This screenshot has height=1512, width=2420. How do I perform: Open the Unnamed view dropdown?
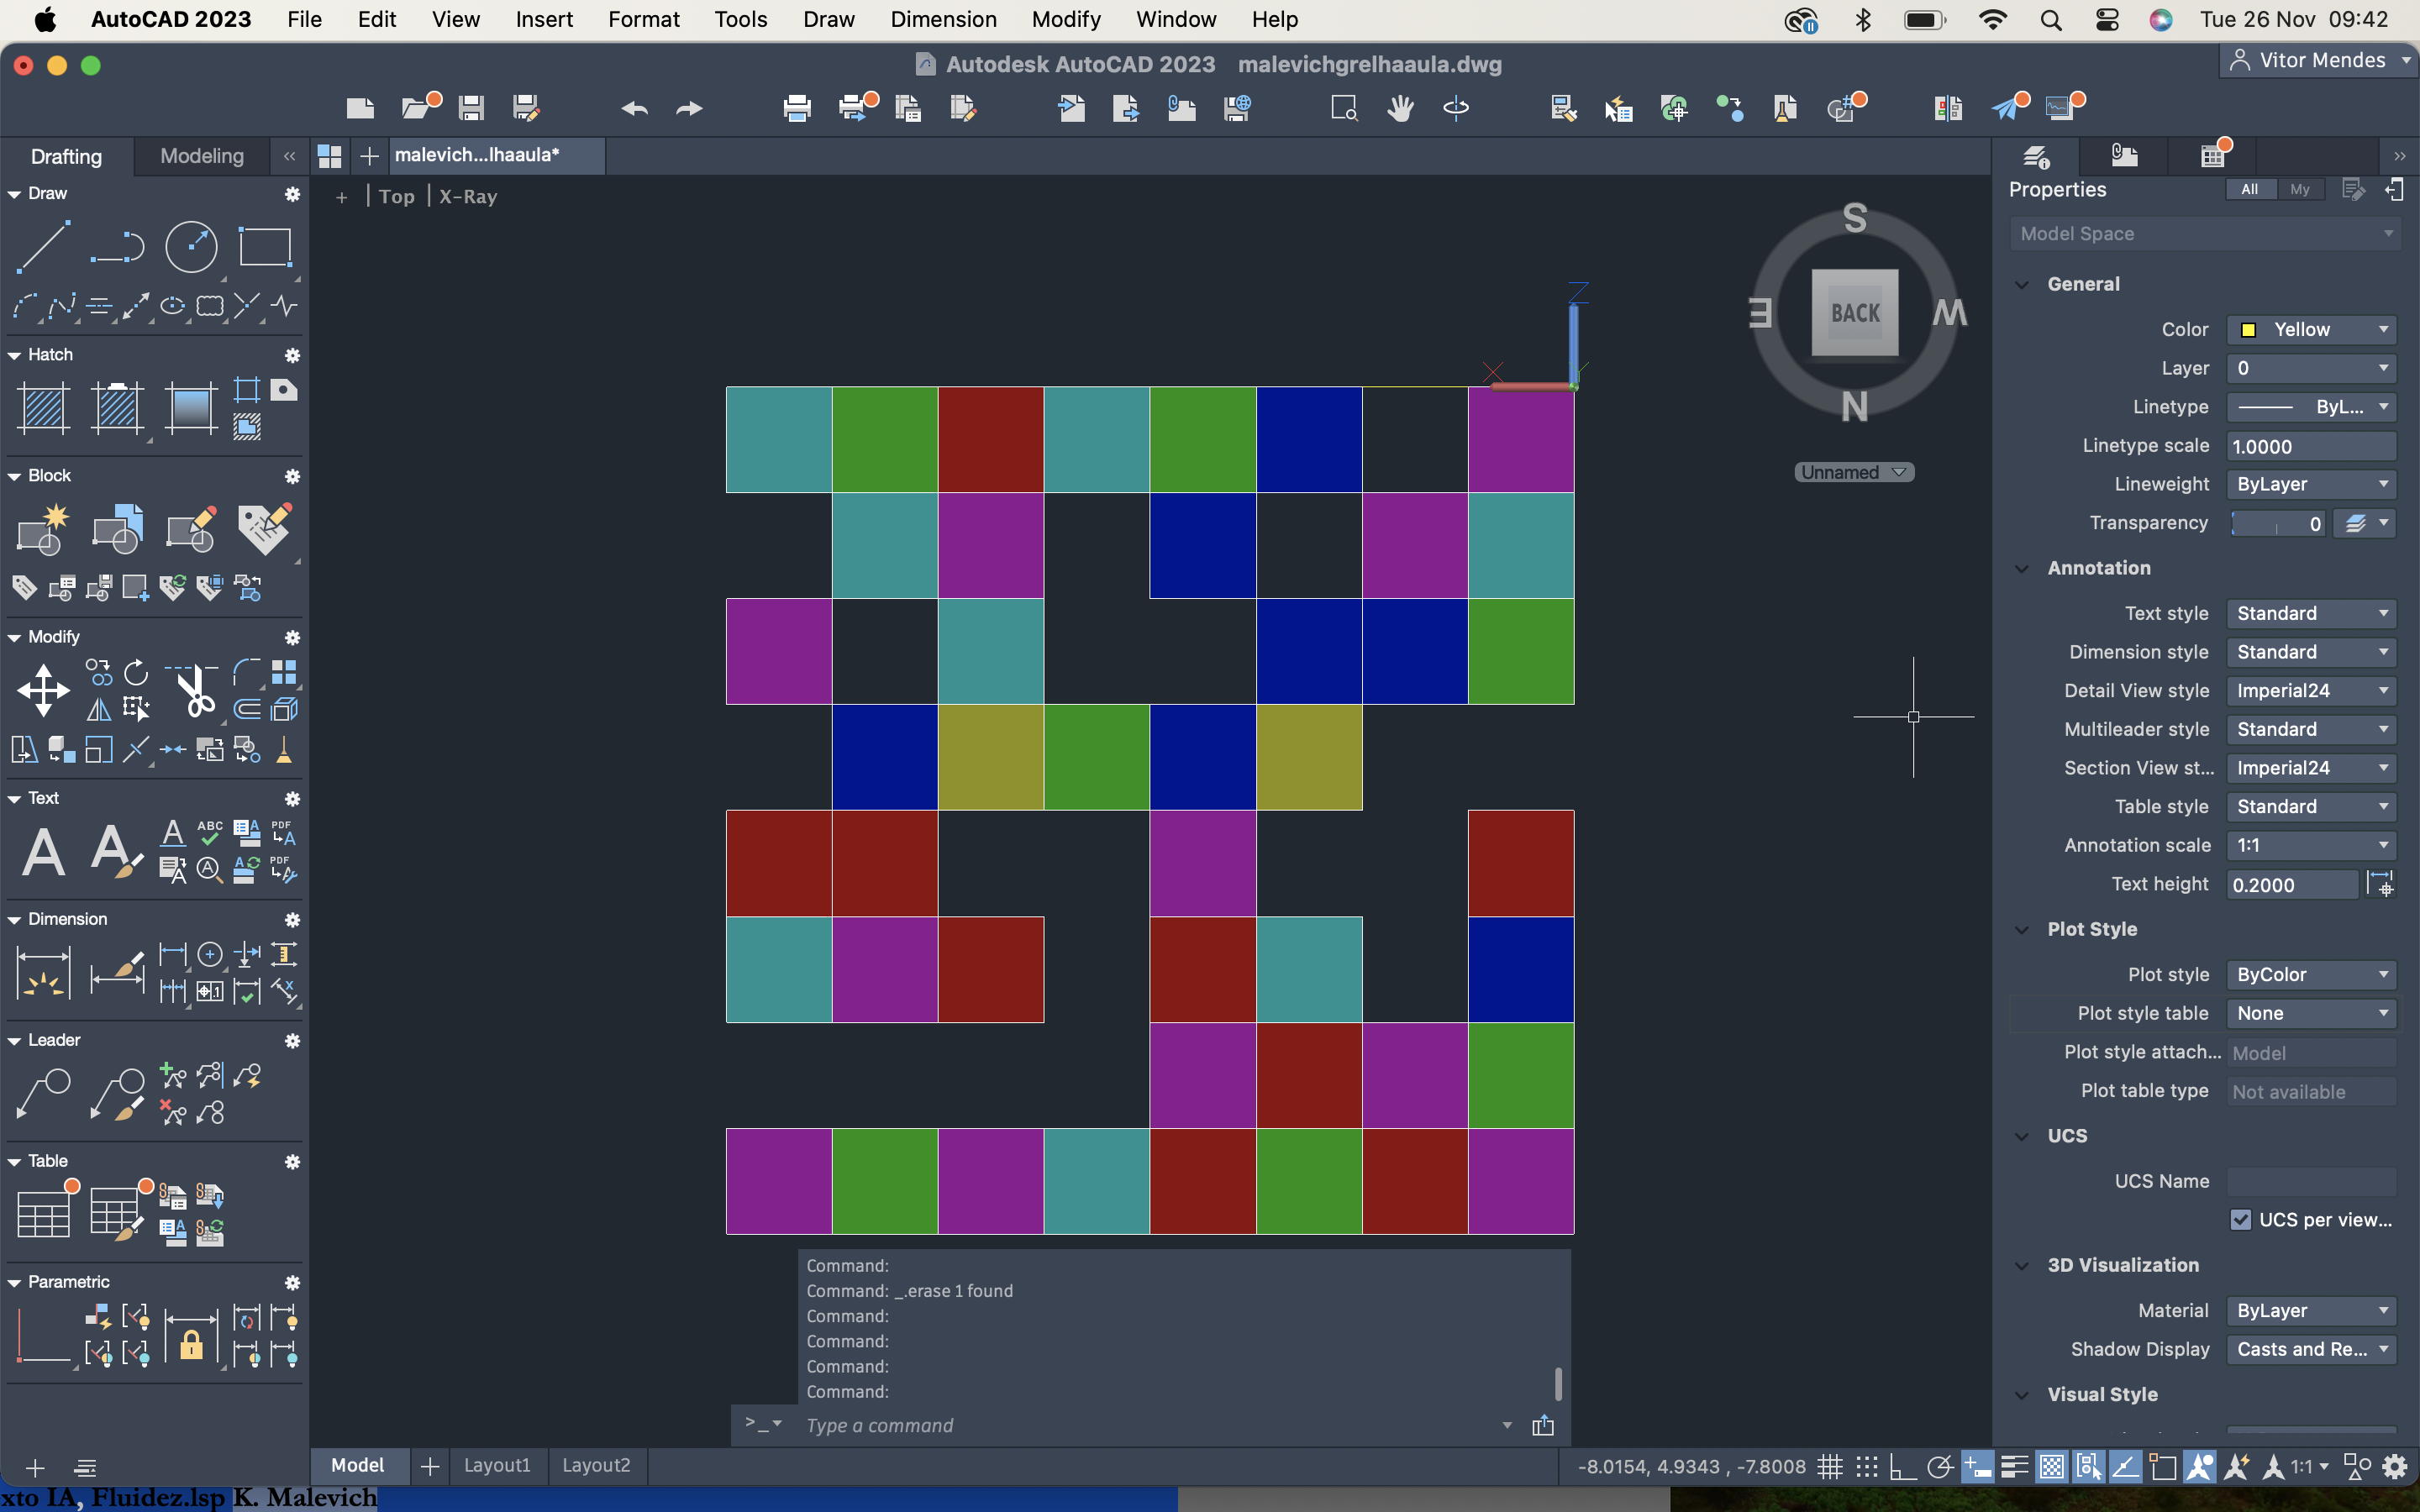coord(1854,472)
